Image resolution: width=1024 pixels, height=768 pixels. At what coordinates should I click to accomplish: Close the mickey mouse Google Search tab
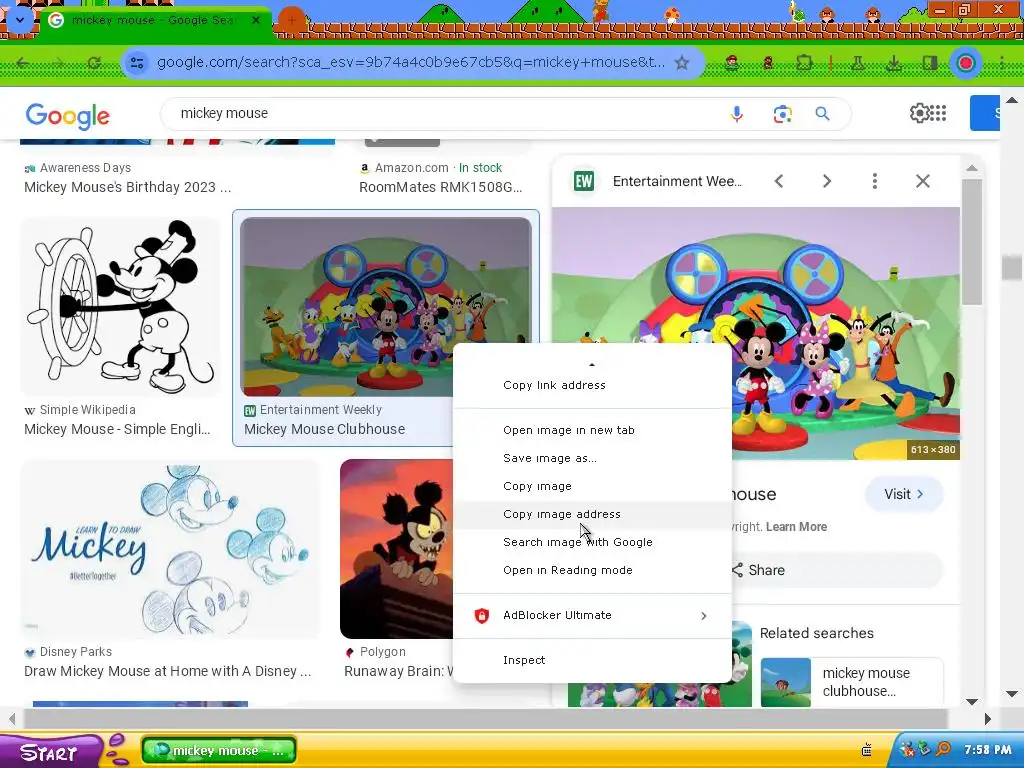[256, 20]
